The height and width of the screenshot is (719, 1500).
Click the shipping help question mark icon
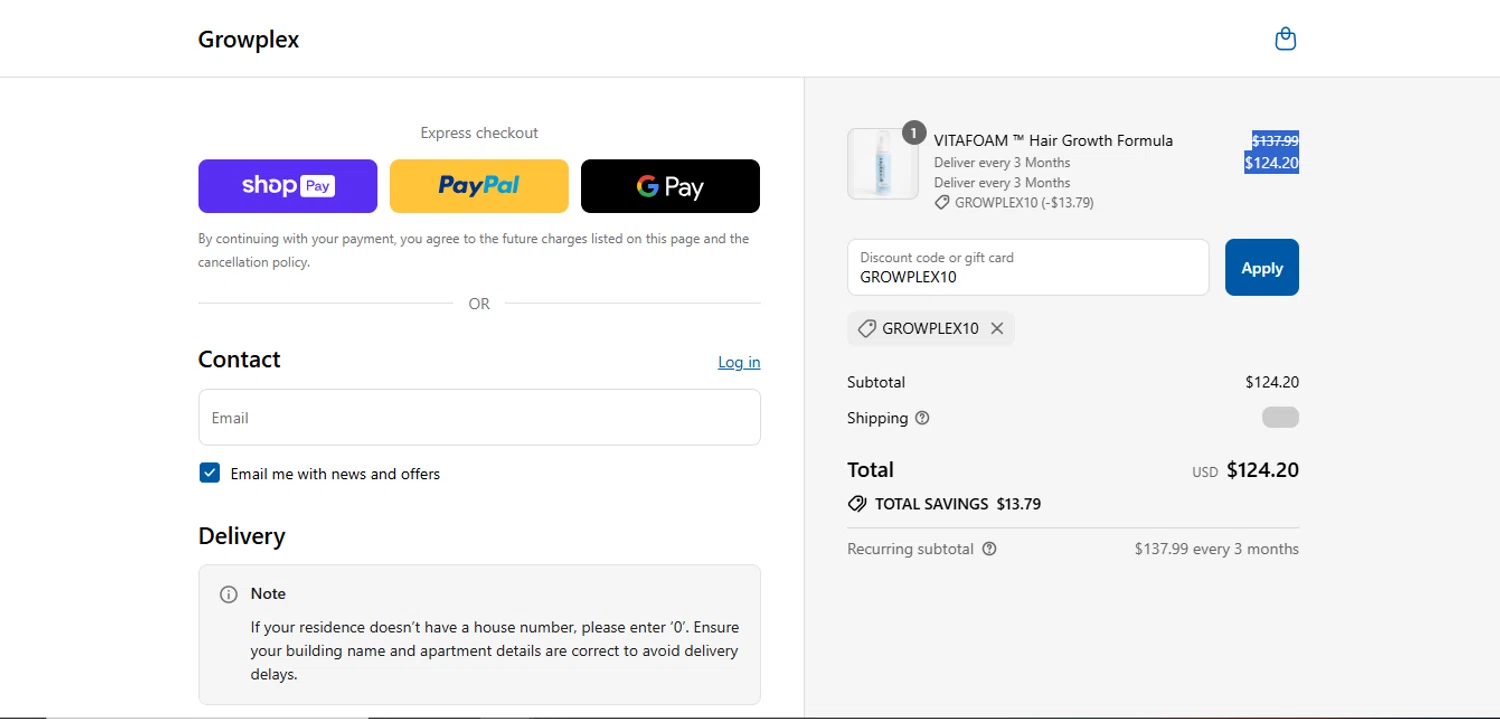922,418
